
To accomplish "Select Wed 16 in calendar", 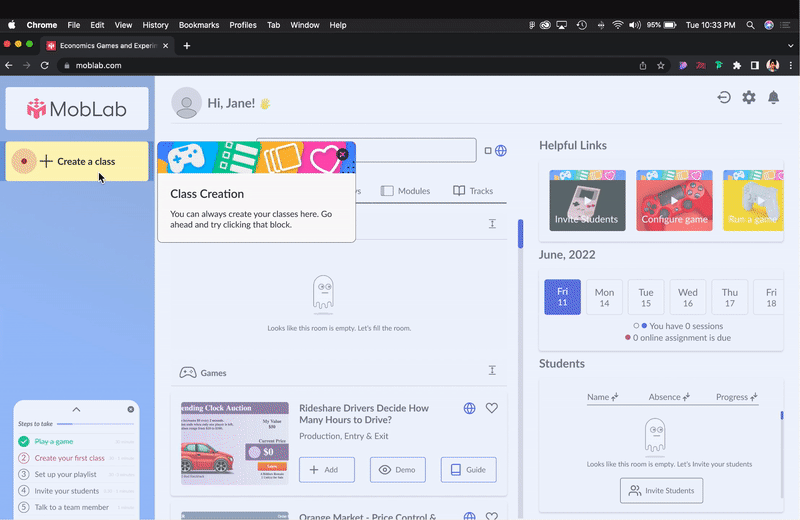I will 688,297.
